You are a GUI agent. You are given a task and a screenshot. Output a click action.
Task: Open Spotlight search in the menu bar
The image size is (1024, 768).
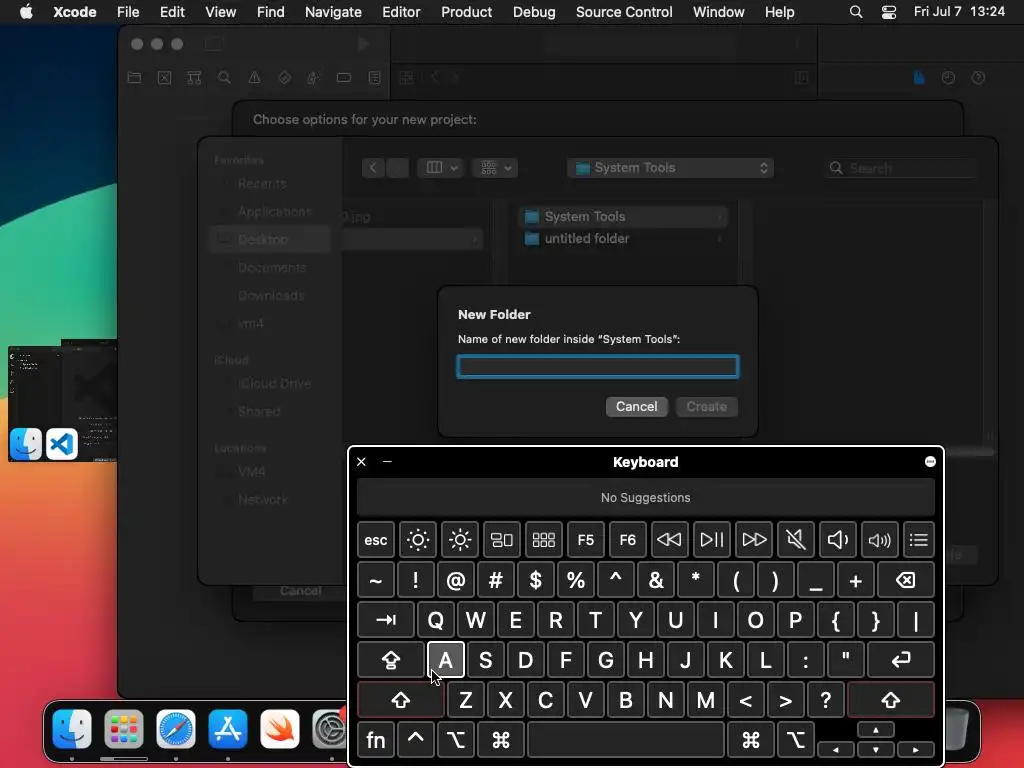pyautogui.click(x=856, y=12)
